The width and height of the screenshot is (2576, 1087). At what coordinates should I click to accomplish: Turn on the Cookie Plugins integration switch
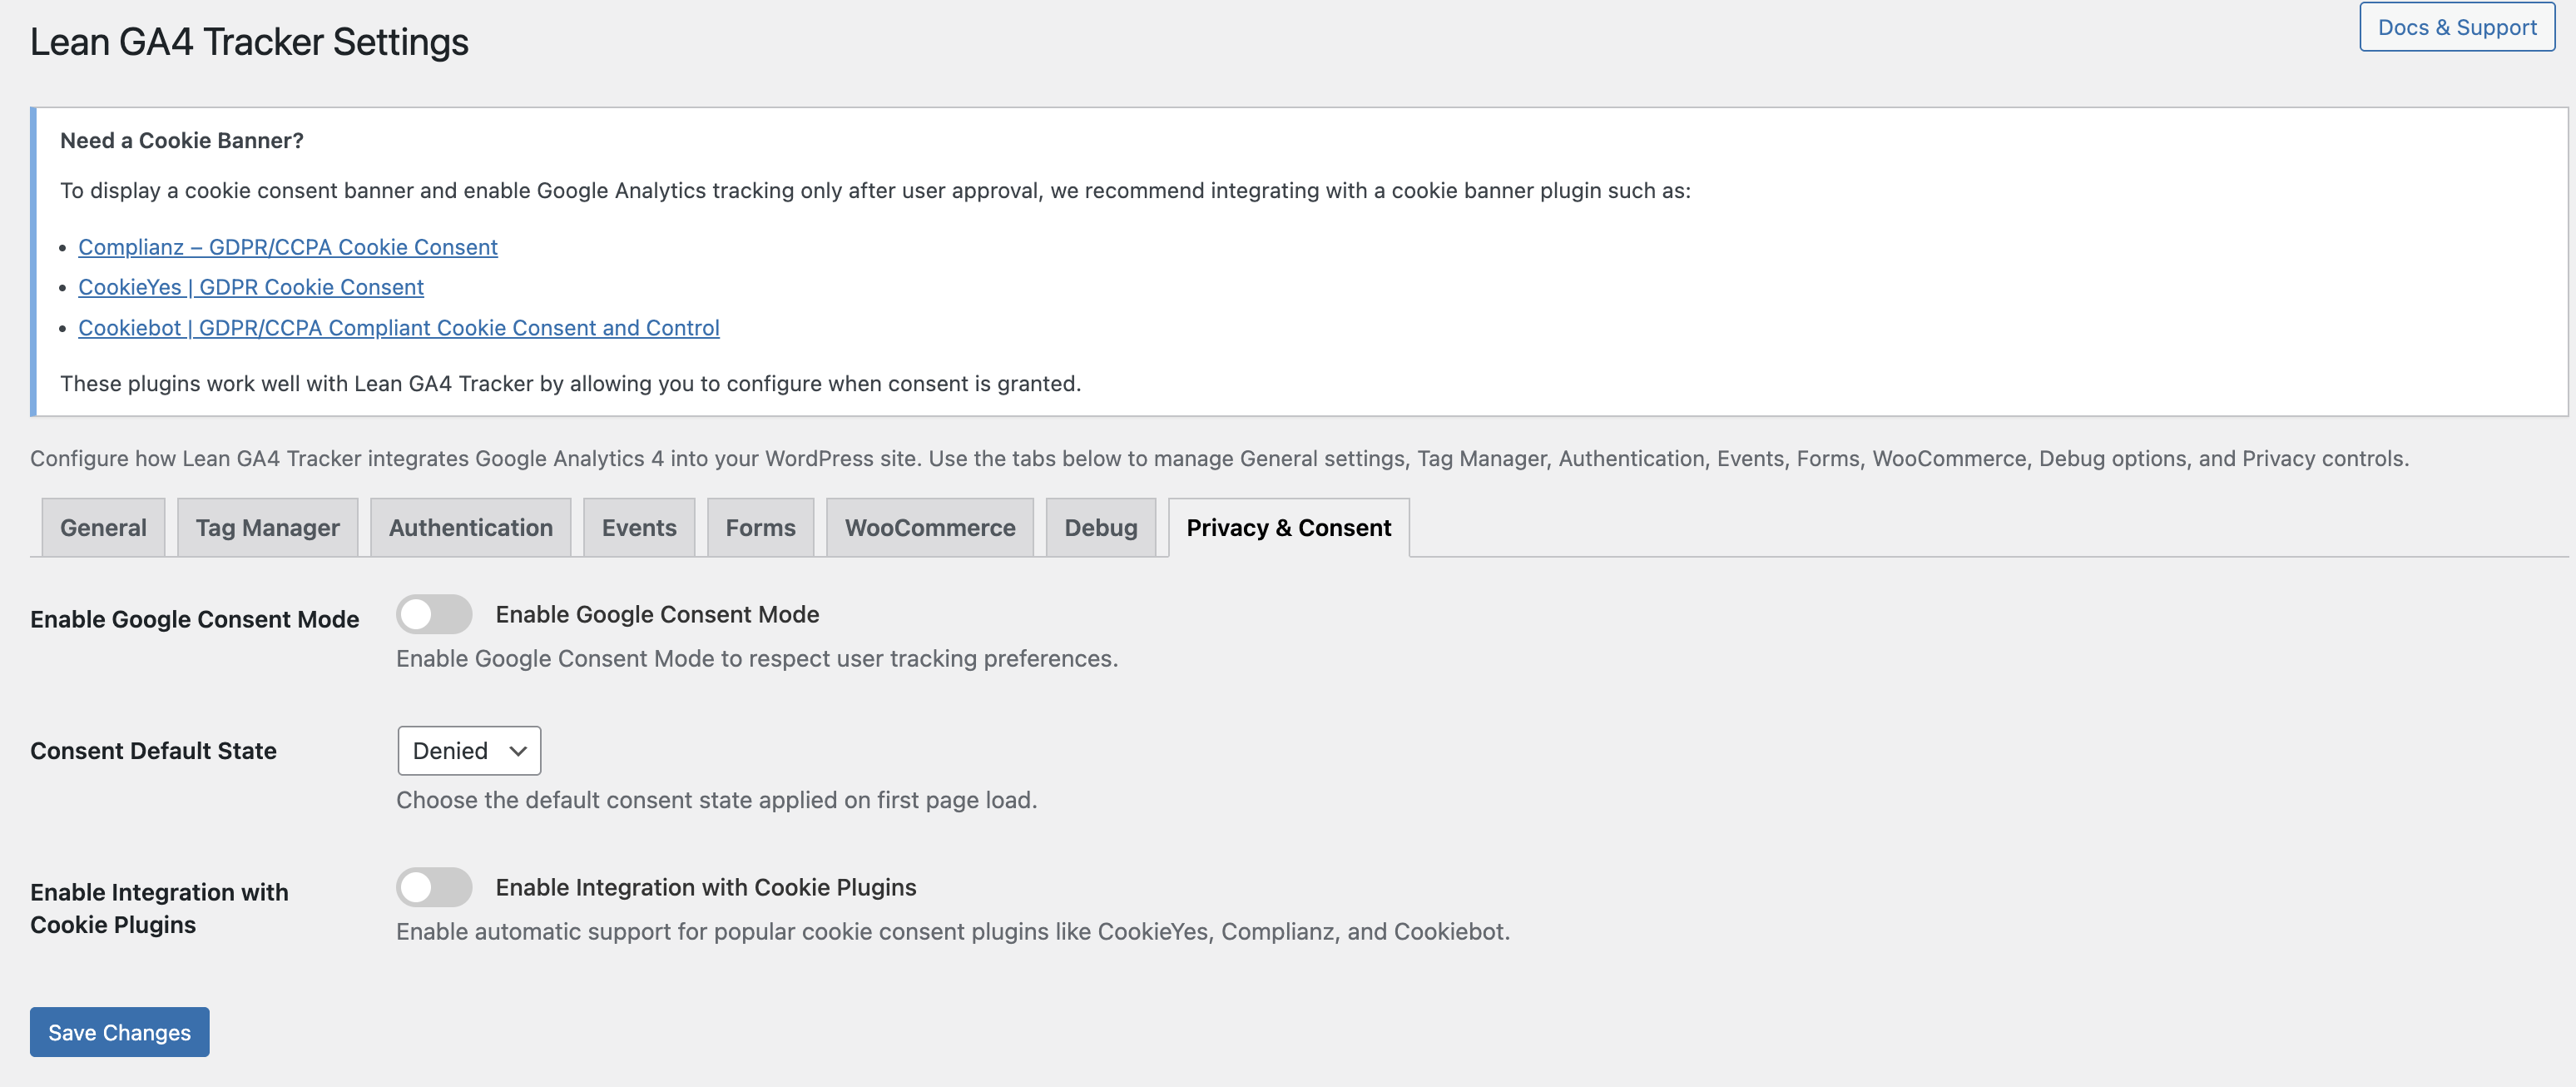(434, 887)
